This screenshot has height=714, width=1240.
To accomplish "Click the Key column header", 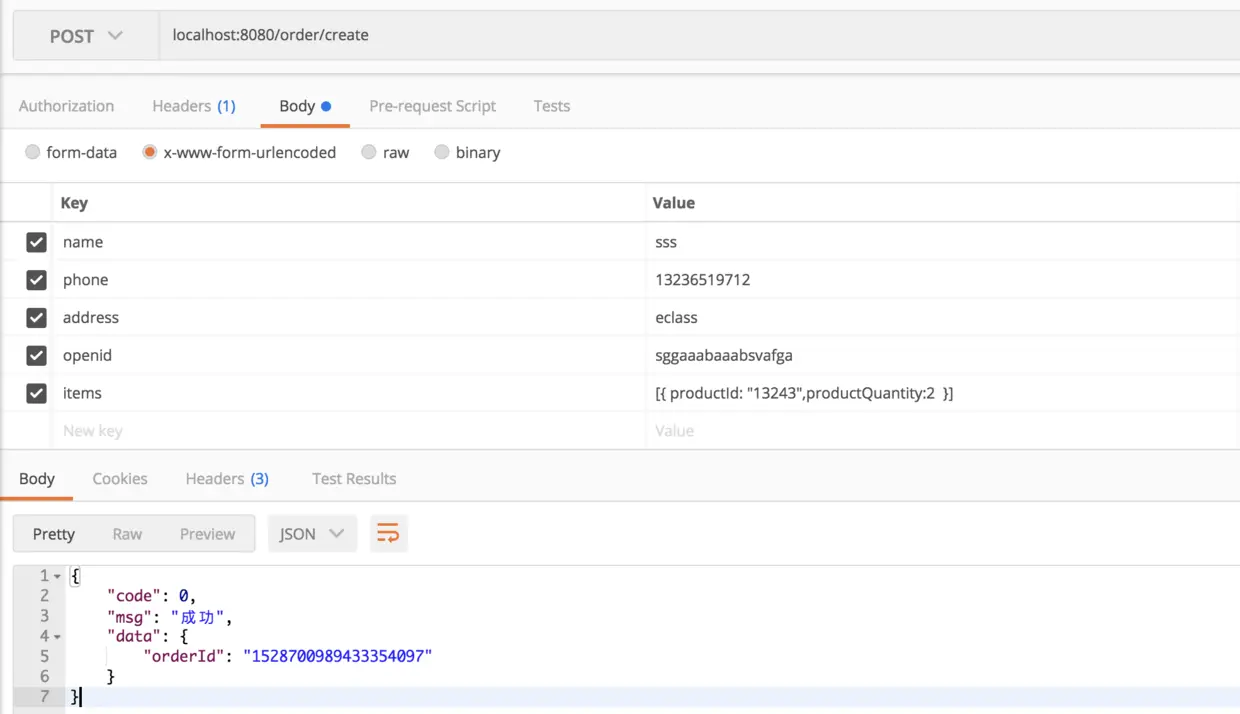I will (74, 203).
